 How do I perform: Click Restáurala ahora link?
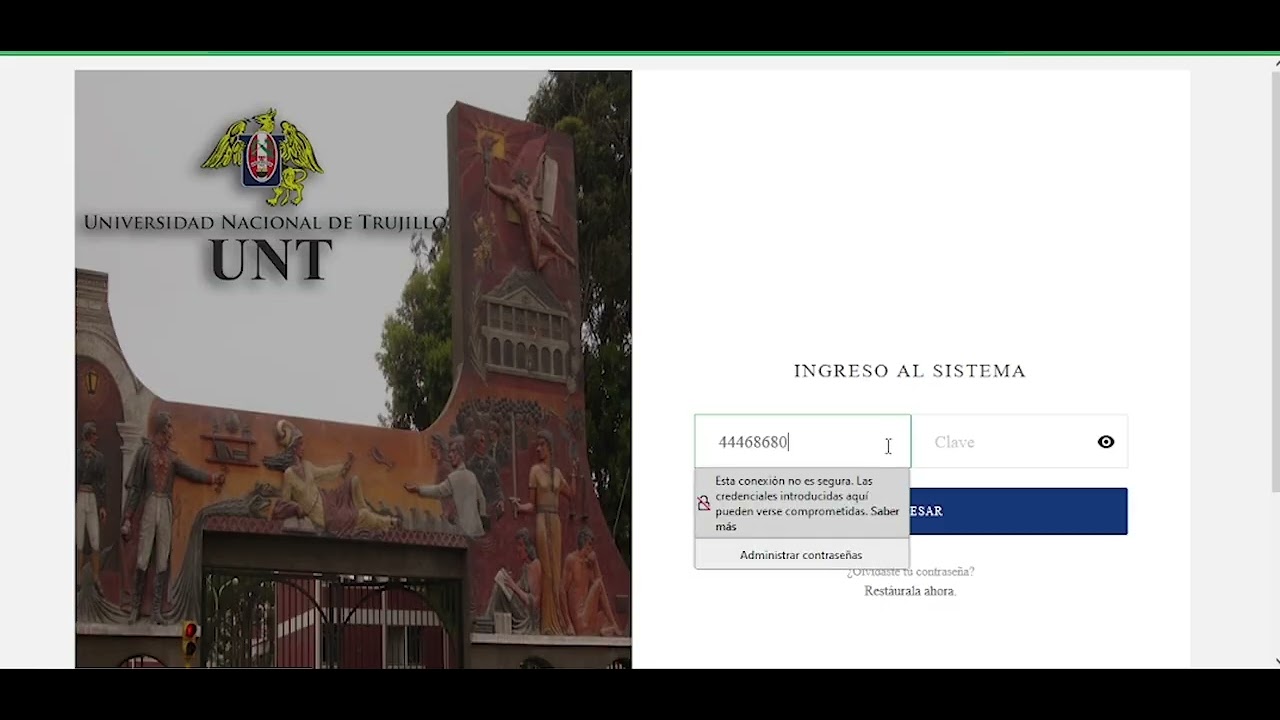(x=910, y=591)
